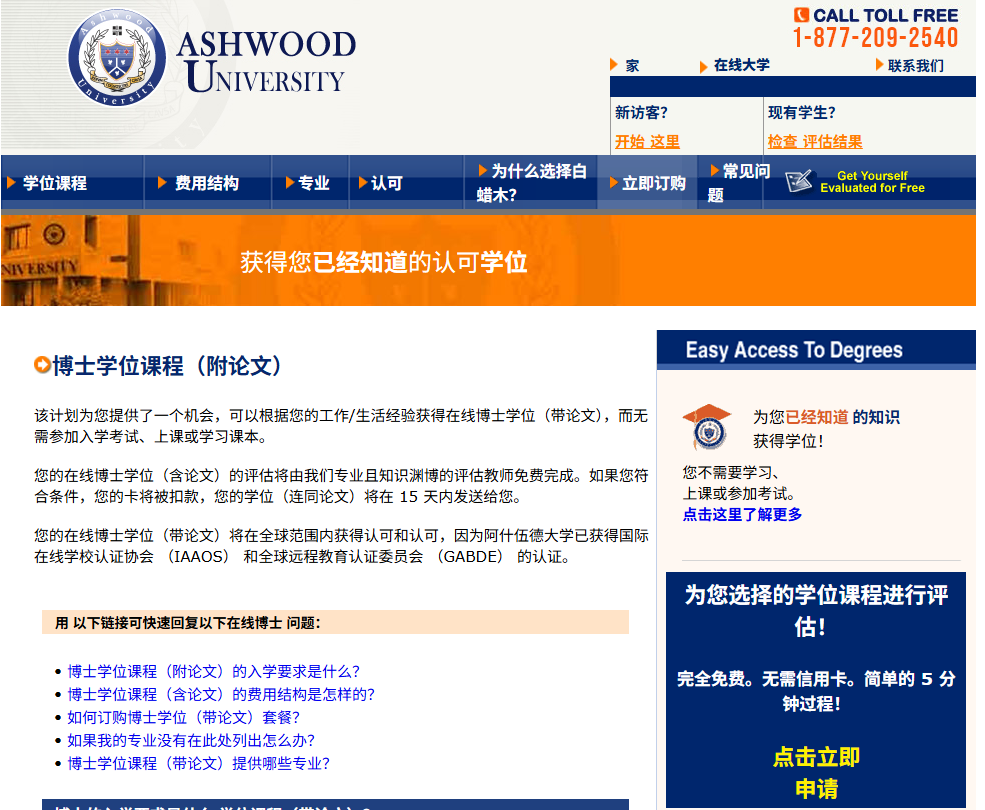Follow the 点击这里了解更多 link
The width and height of the screenshot is (985, 810).
742,514
